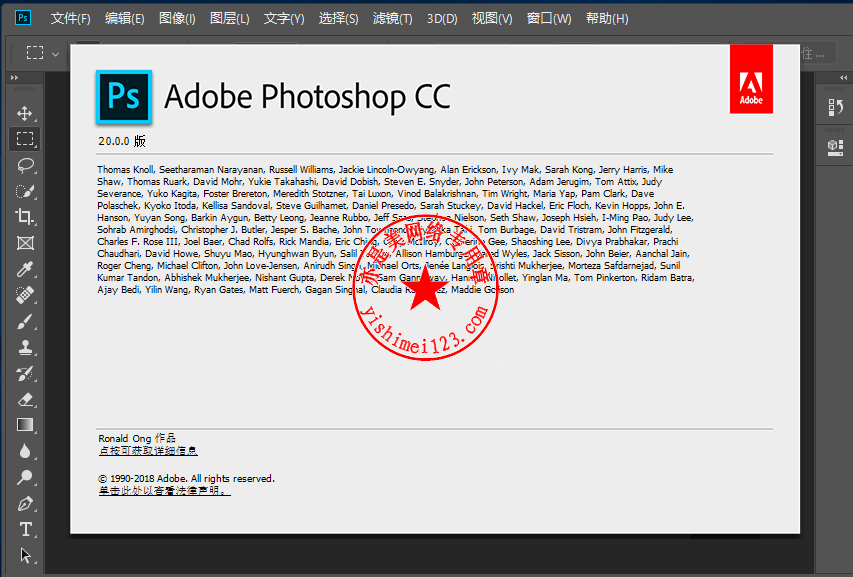Collapse the right panel dock double-arrow

coord(843,78)
